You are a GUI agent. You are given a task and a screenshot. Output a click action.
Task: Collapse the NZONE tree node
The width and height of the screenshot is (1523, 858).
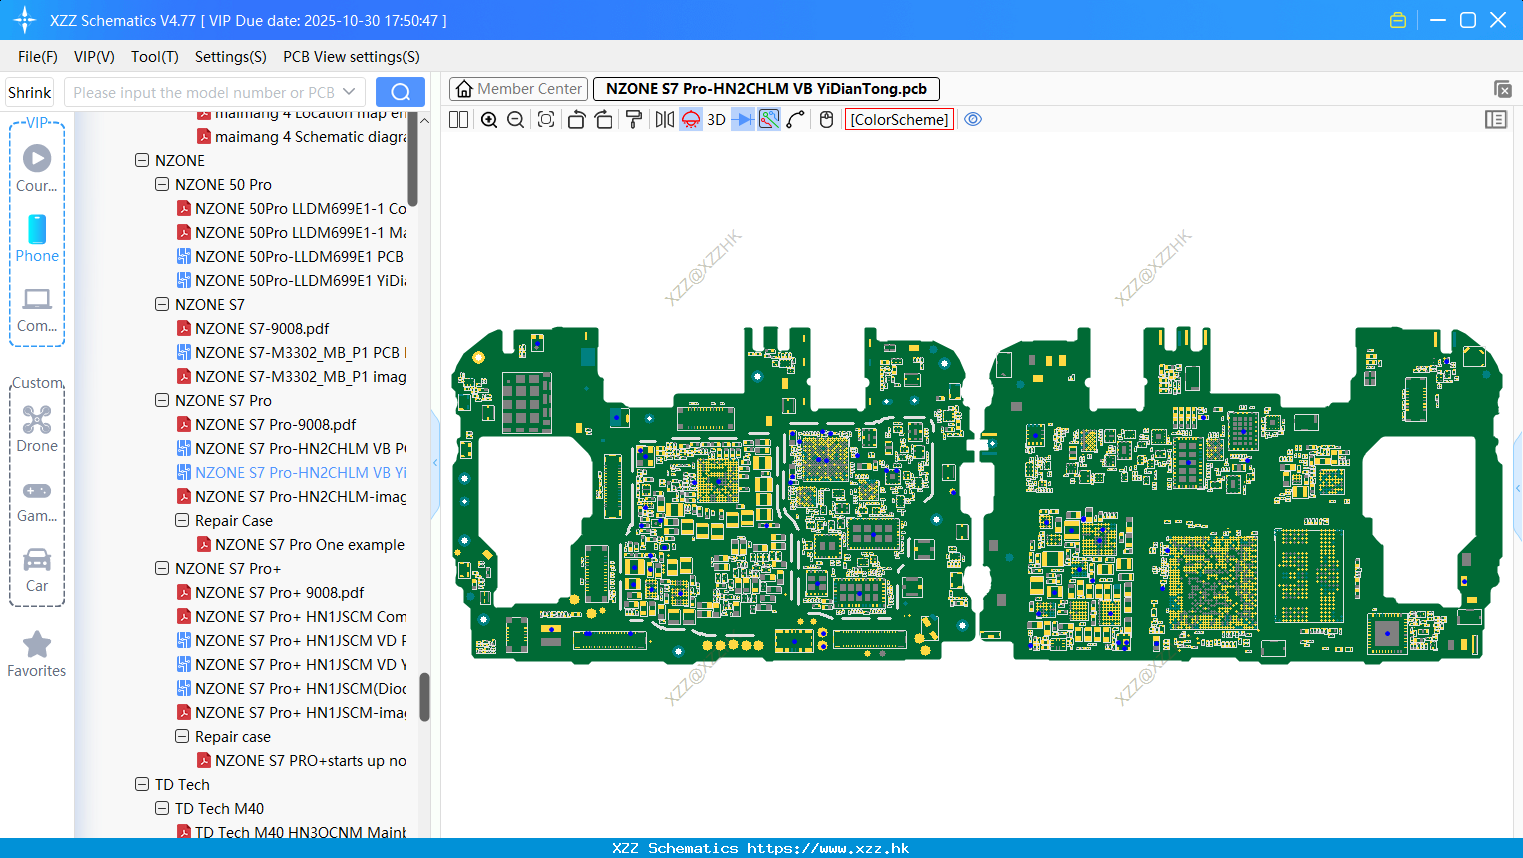tap(142, 160)
